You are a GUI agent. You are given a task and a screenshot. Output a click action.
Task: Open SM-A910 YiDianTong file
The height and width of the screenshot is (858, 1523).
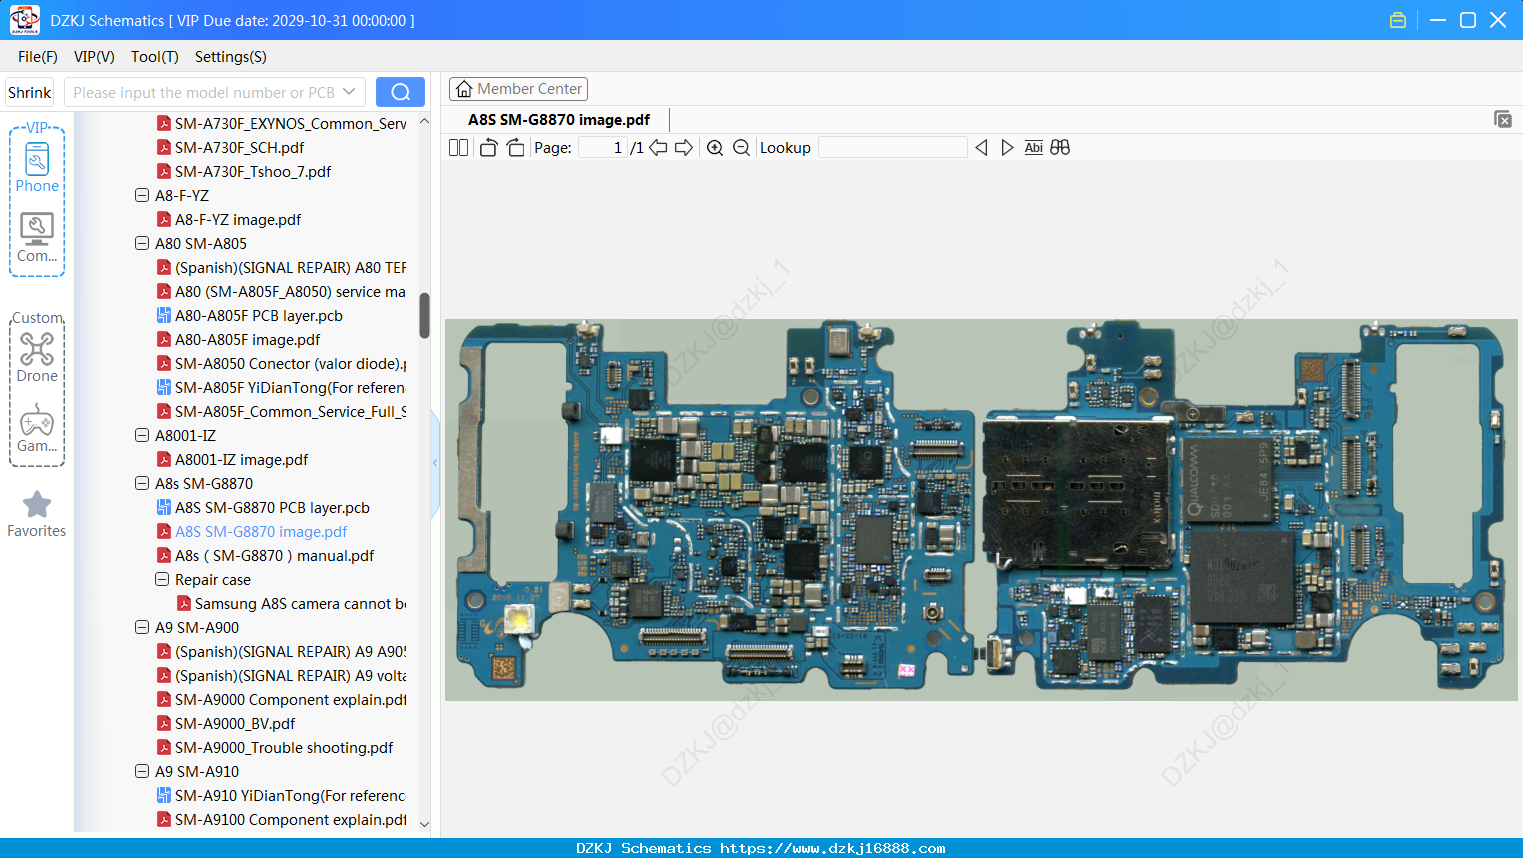tap(281, 796)
